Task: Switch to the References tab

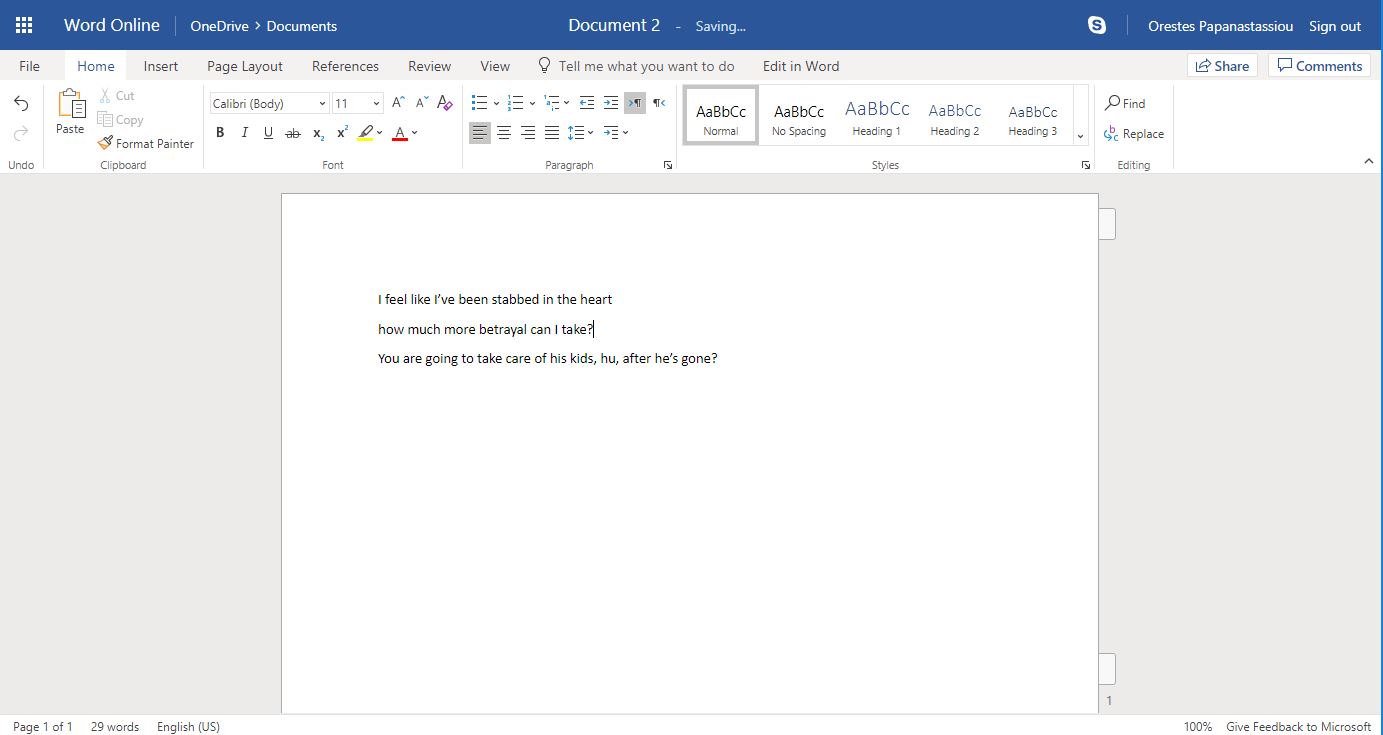Action: 345,66
